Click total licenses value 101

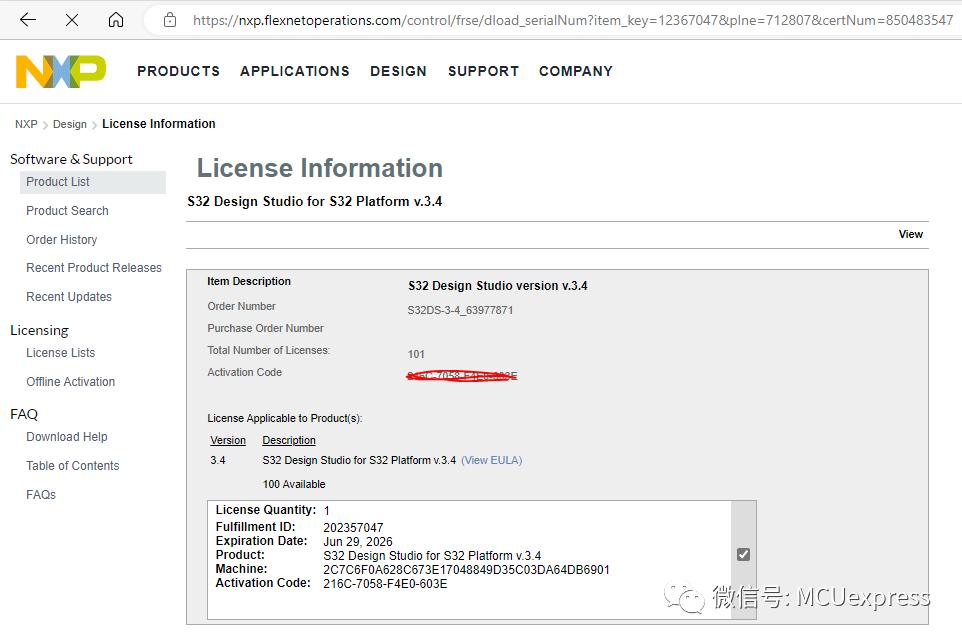pos(416,354)
